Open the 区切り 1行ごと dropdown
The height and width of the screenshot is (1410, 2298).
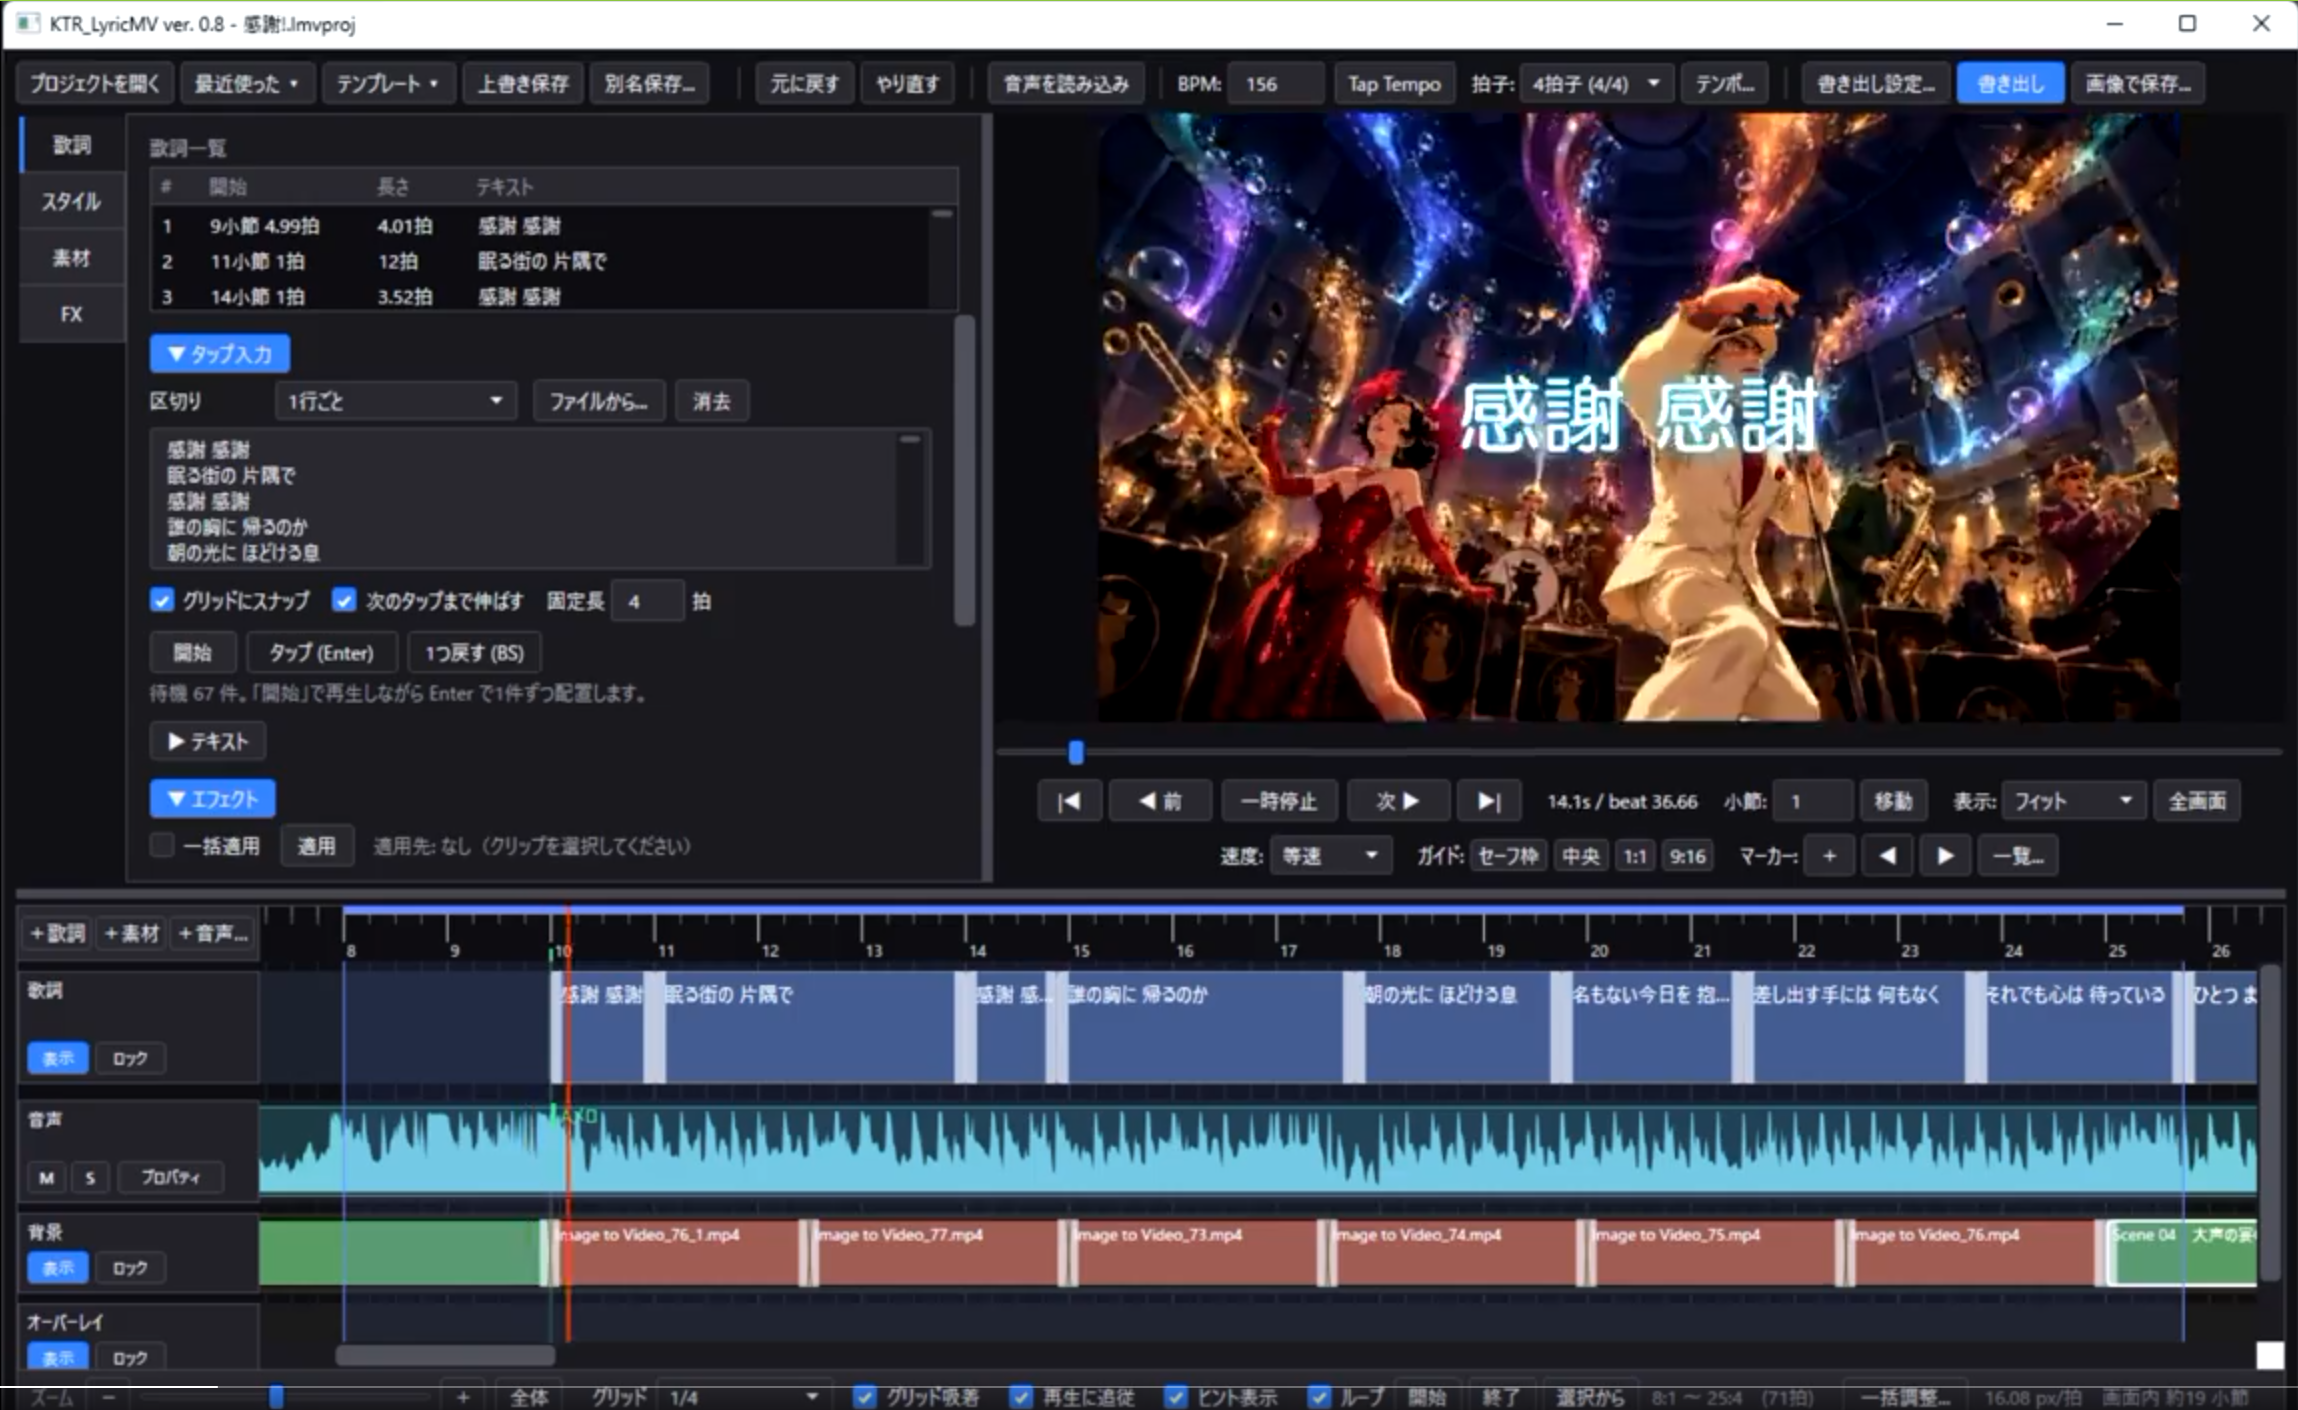pyautogui.click(x=395, y=401)
